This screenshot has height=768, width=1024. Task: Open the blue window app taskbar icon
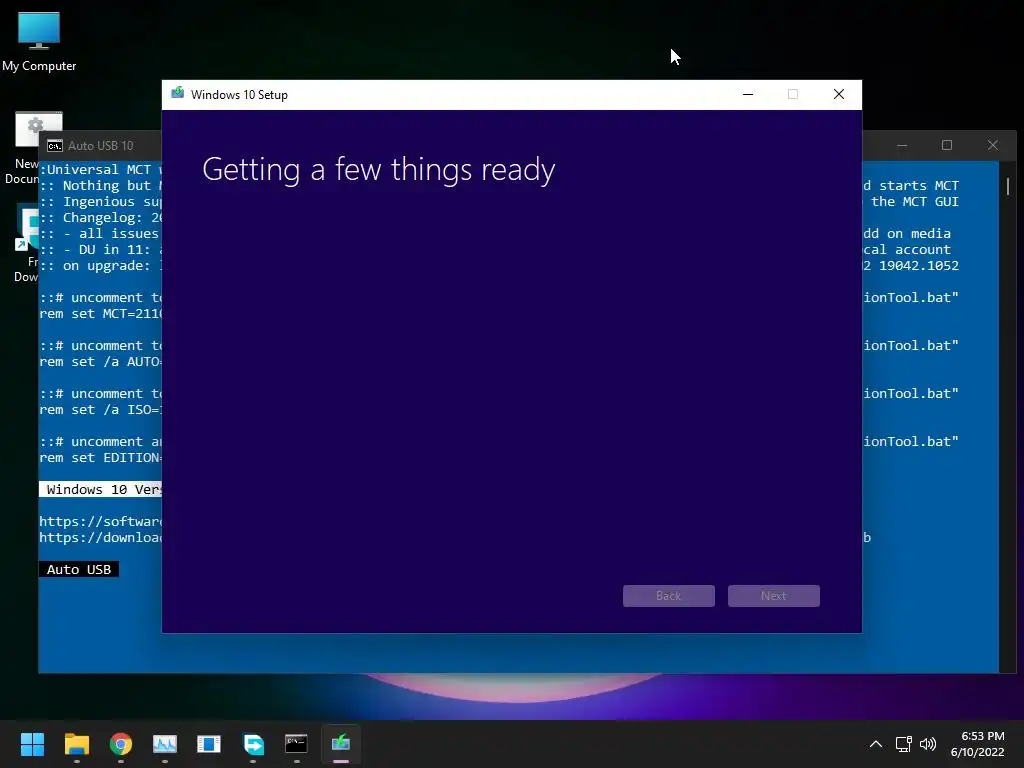(x=209, y=744)
